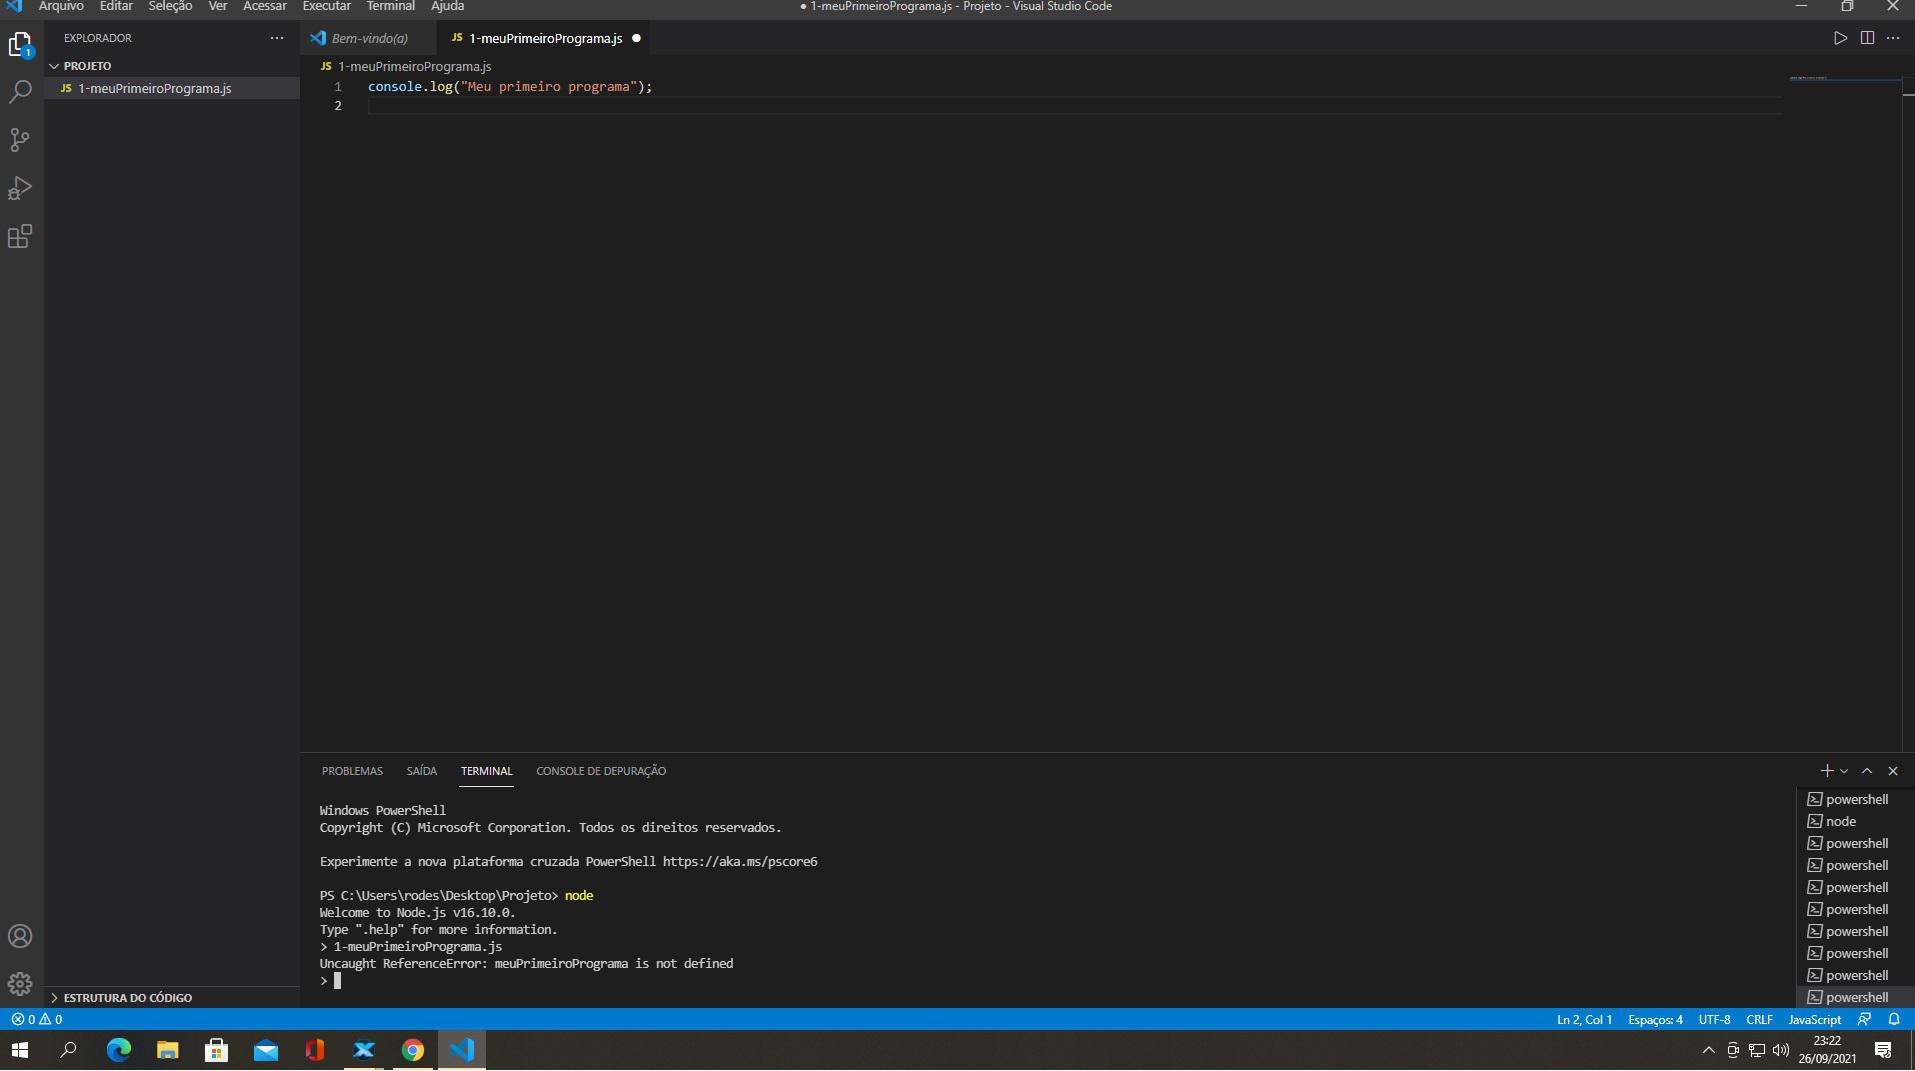Place cursor on editor line 2
This screenshot has height=1071, width=1915.
point(1075,105)
